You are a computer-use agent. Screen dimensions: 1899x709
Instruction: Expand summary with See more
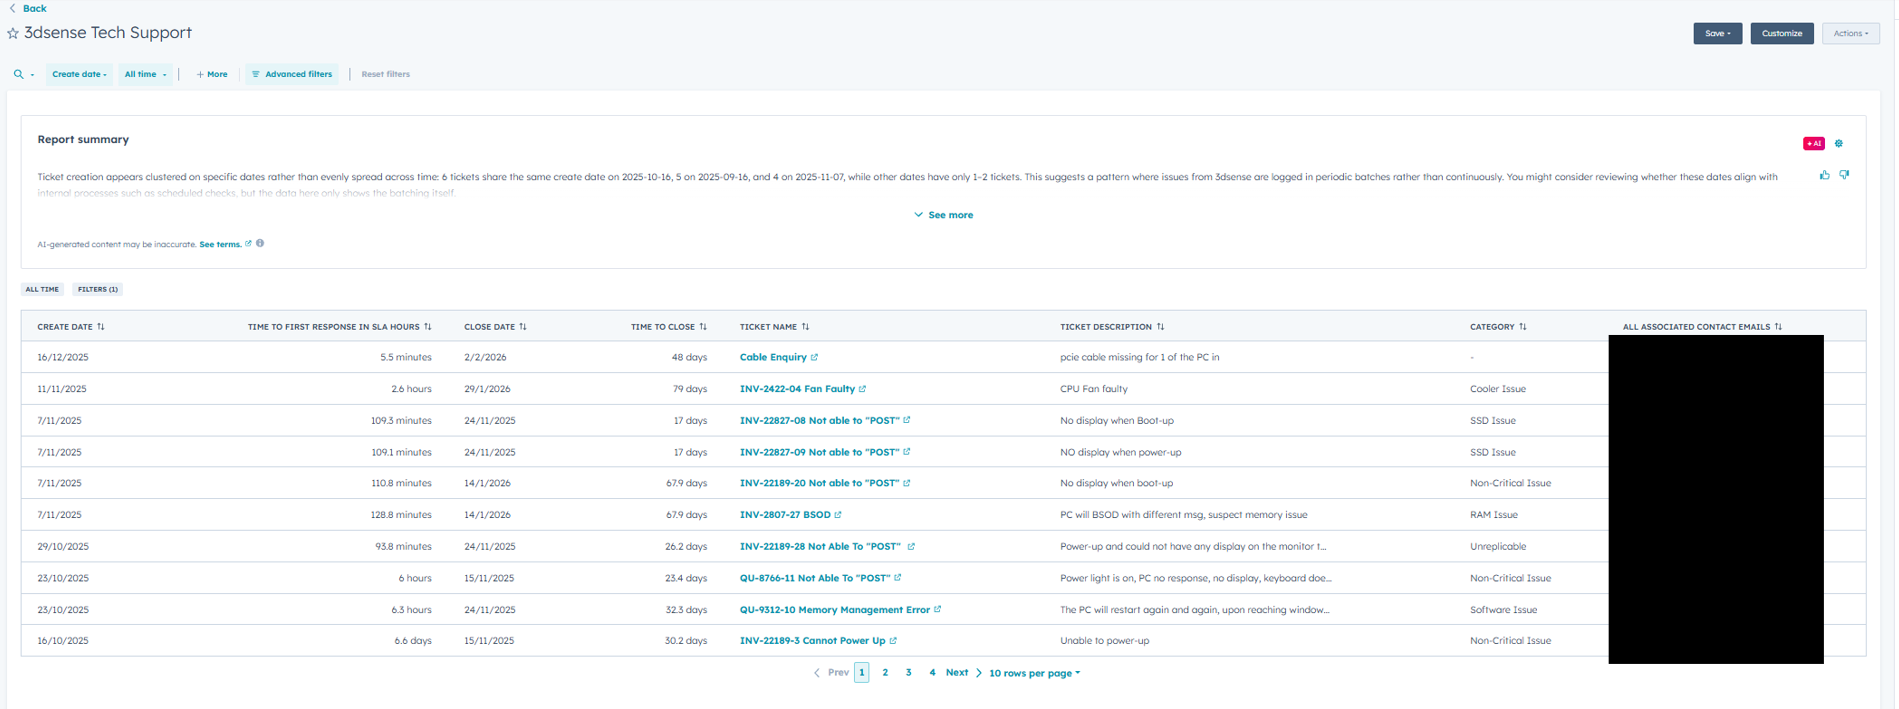pyautogui.click(x=943, y=215)
